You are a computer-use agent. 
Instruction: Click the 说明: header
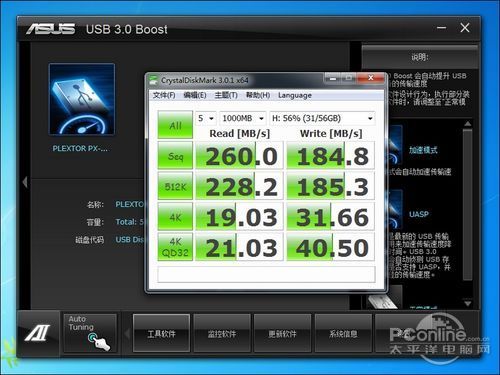[420, 57]
